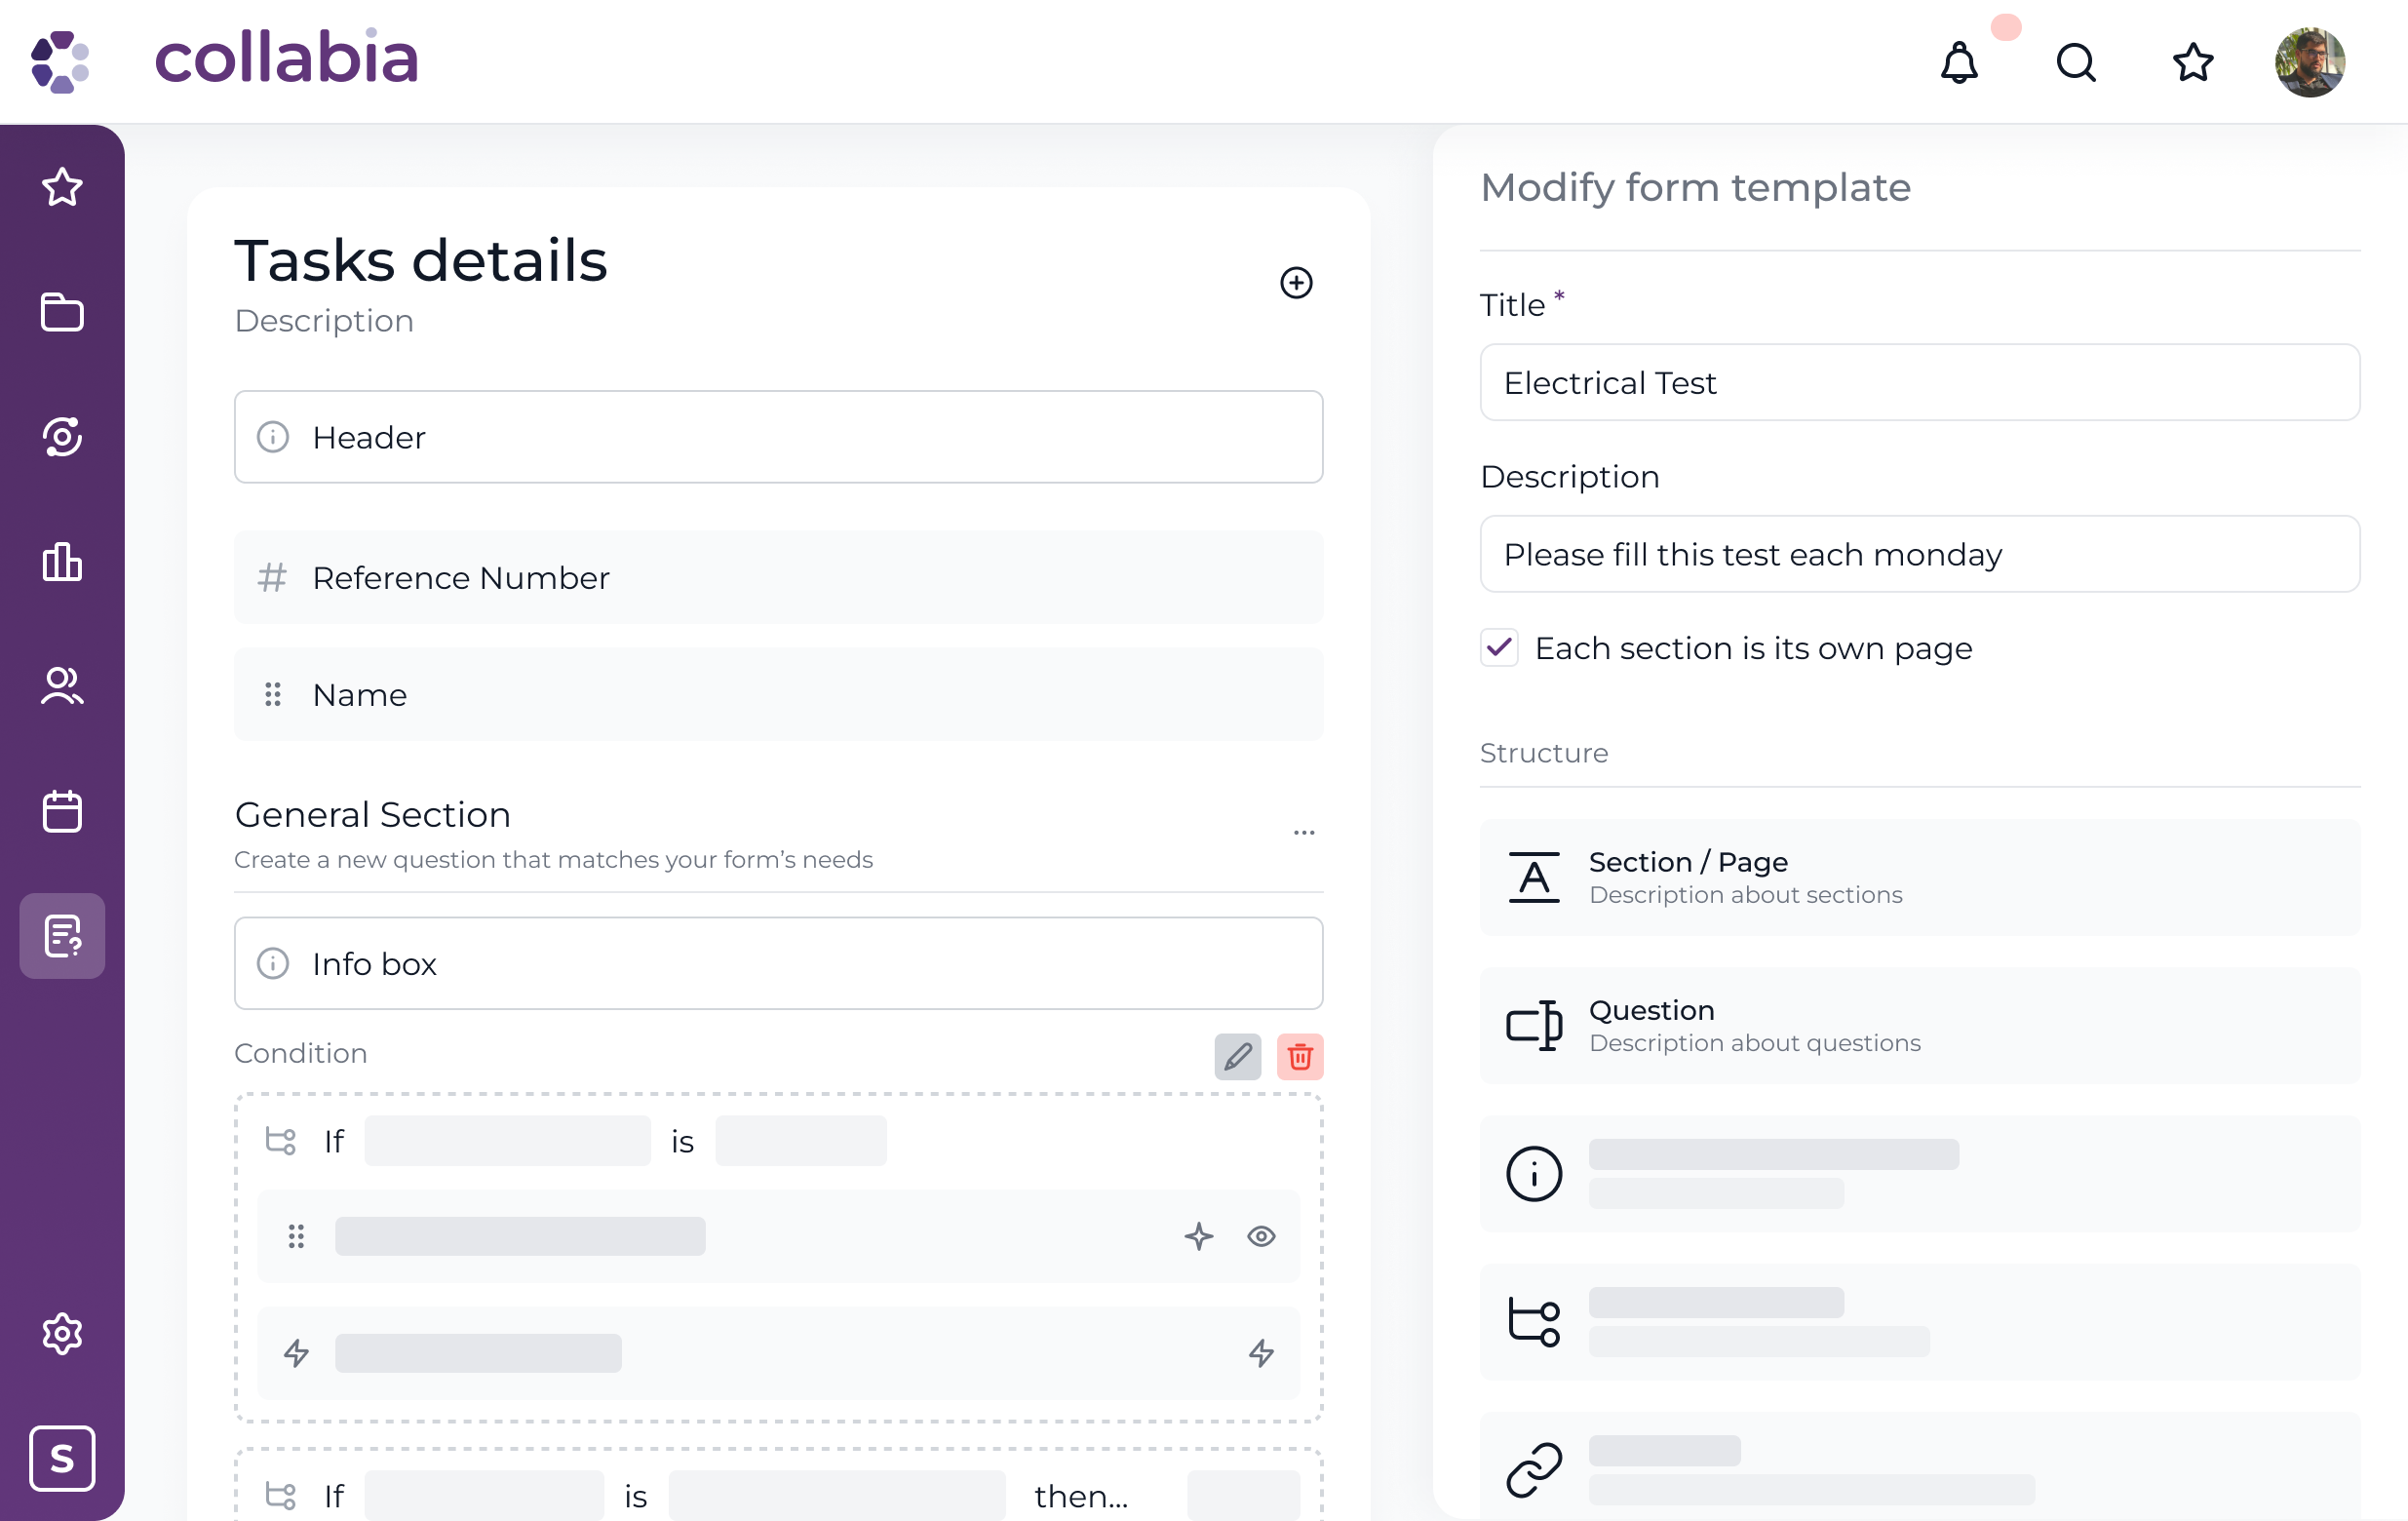2408x1521 pixels.
Task: Open the notifications bell
Action: pos(1959,63)
